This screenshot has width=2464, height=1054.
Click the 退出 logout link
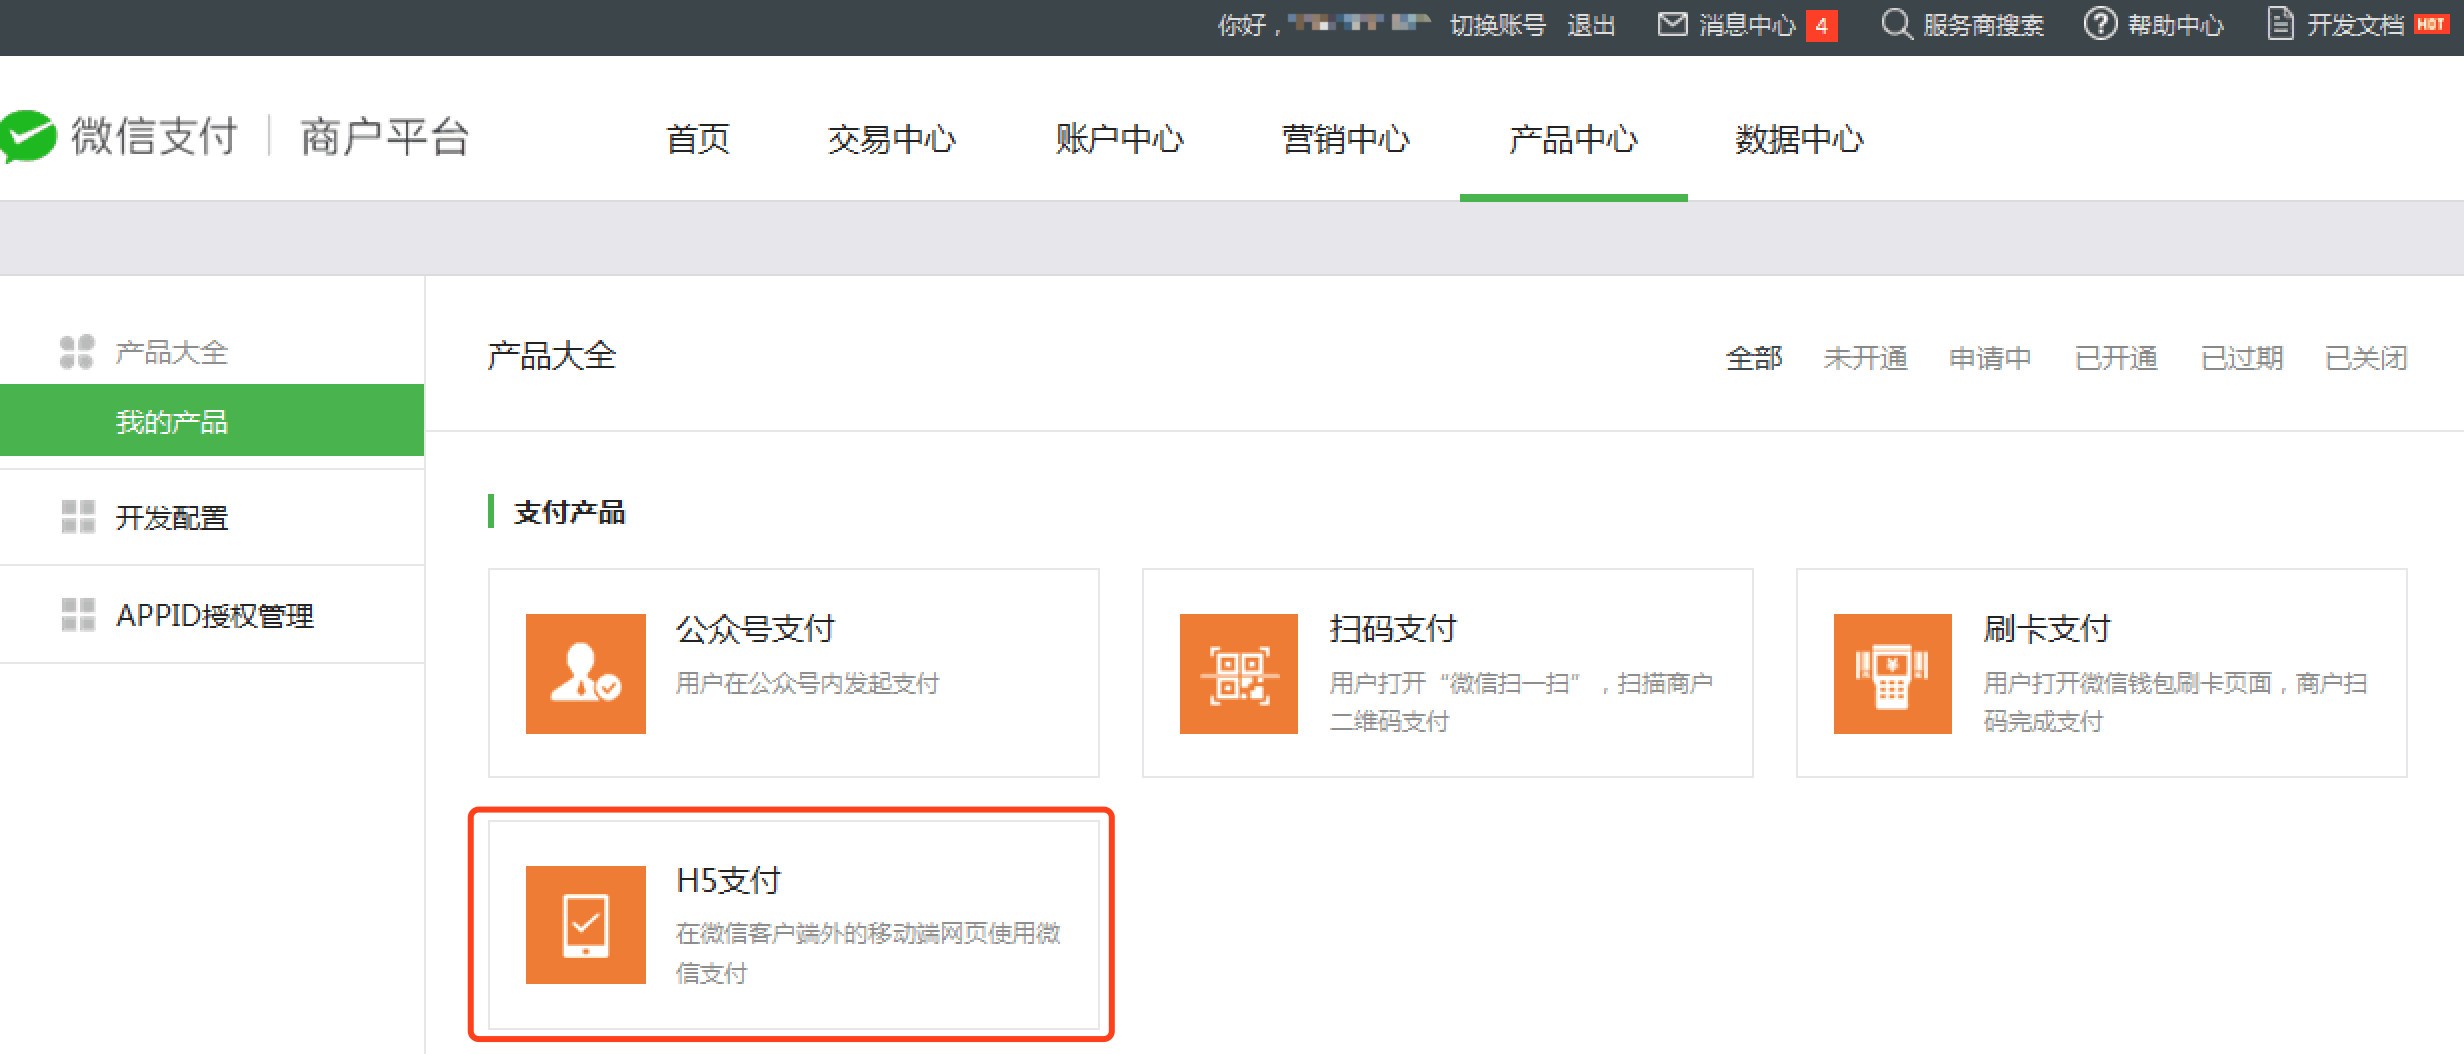(x=1591, y=25)
